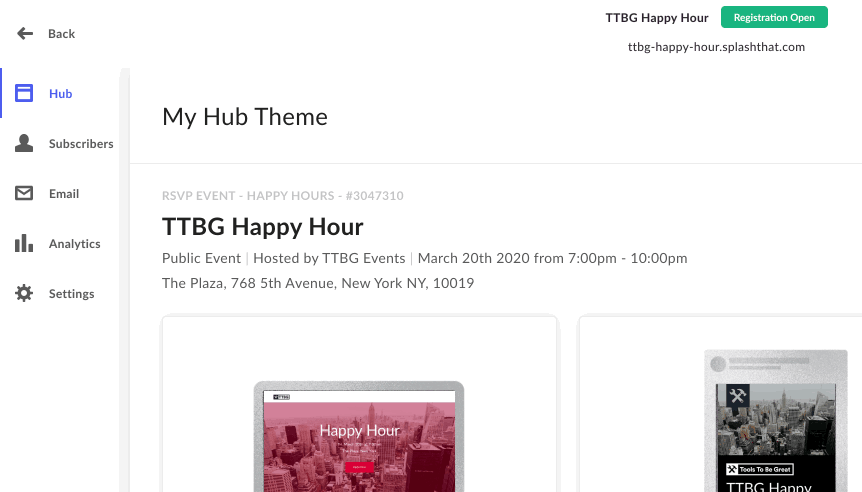Click the Back arrow icon
This screenshot has width=862, height=492.
point(25,34)
